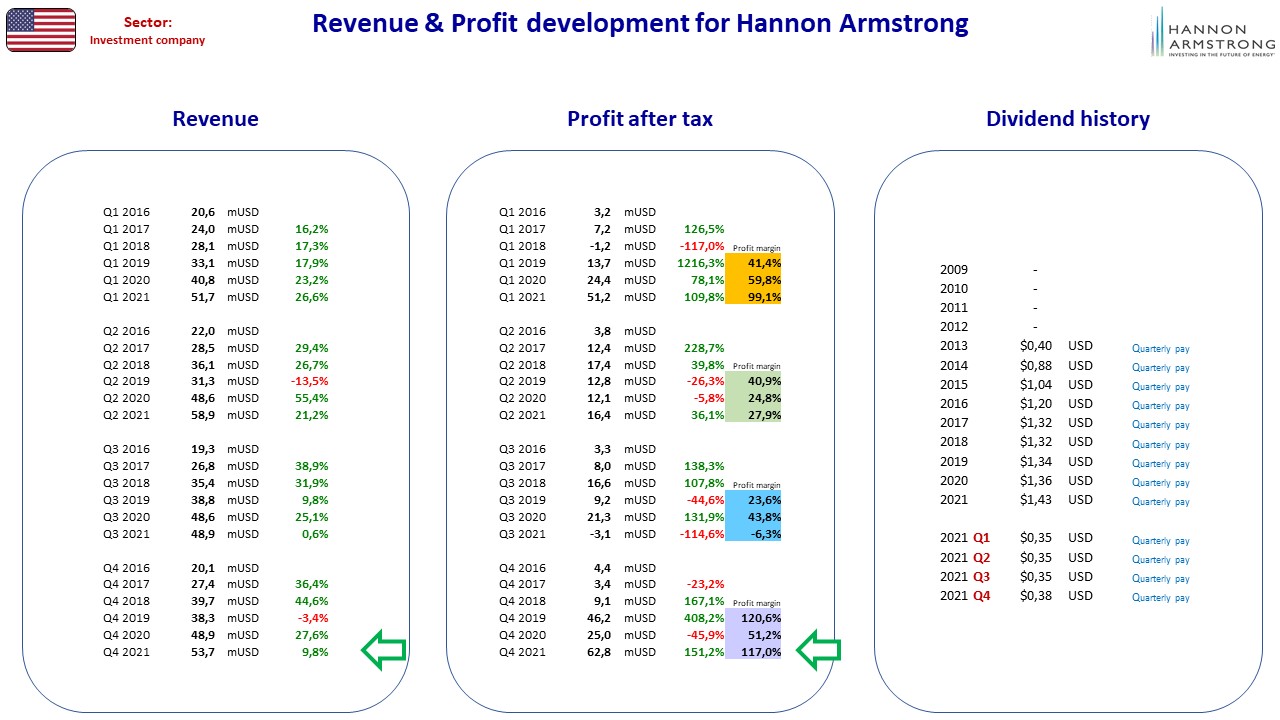Click 'Quarterly pay' next to 2013
This screenshot has height=720, width=1280.
coord(1161,349)
